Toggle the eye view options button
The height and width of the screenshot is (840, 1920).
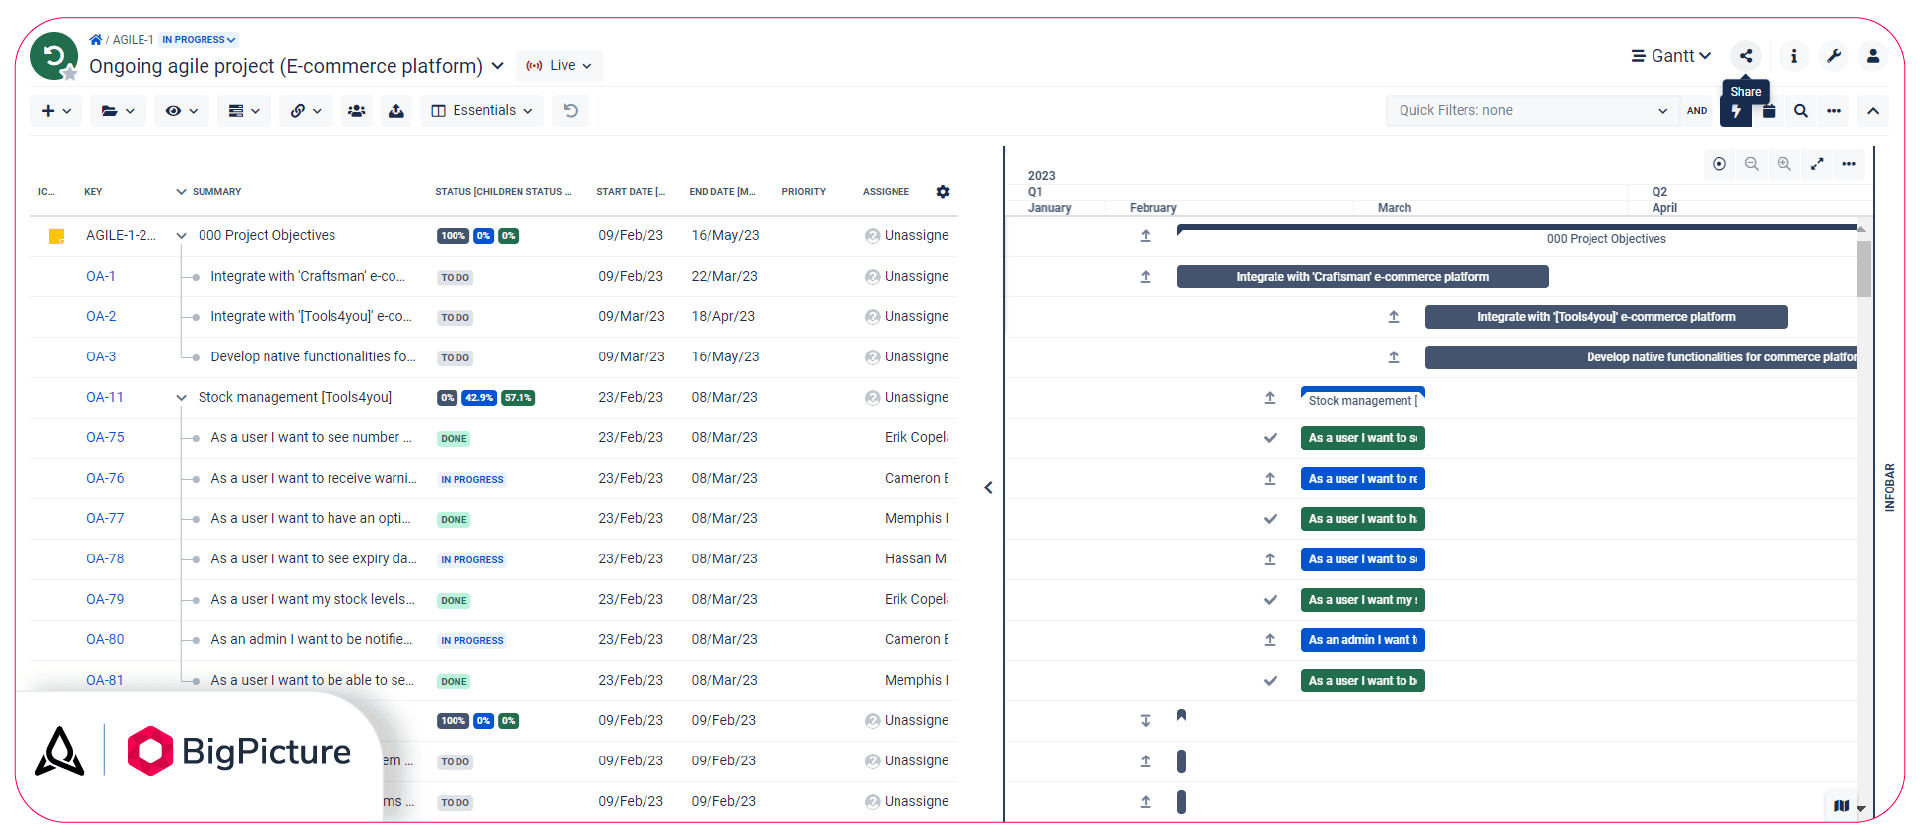tap(181, 111)
